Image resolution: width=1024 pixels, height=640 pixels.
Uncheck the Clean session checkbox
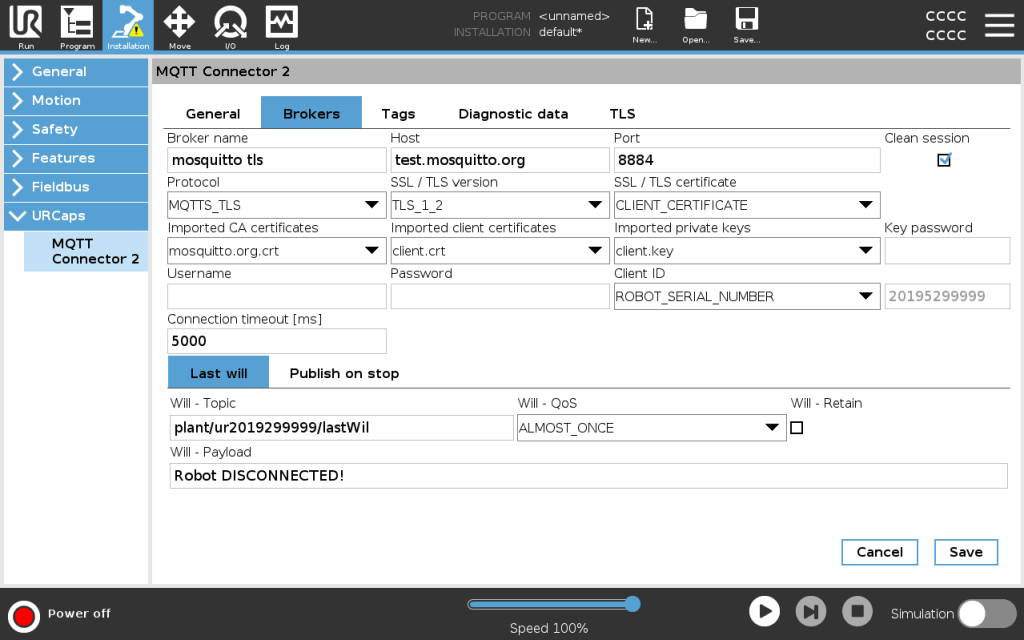943,160
